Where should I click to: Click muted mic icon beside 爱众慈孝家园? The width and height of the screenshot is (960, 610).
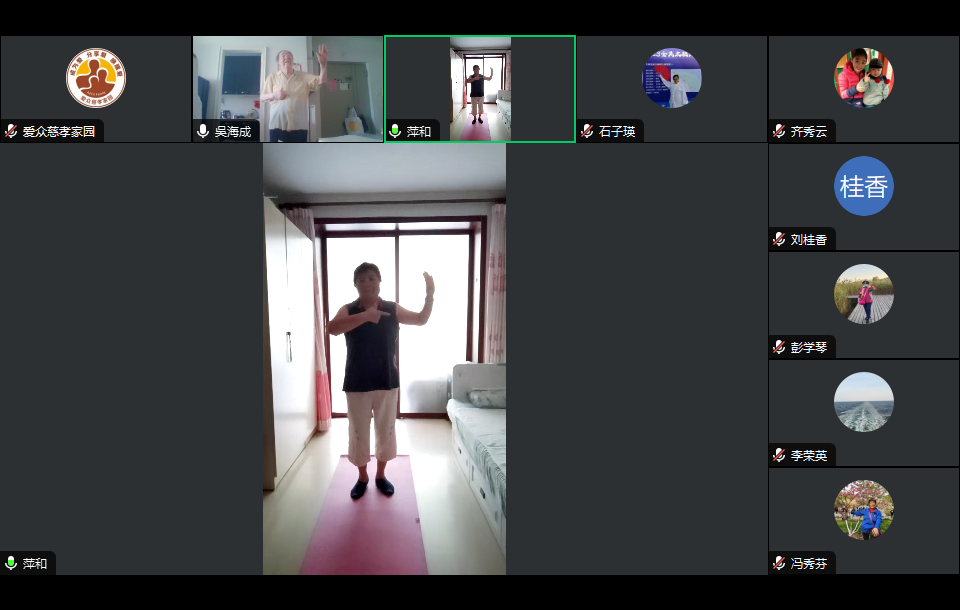coord(11,132)
